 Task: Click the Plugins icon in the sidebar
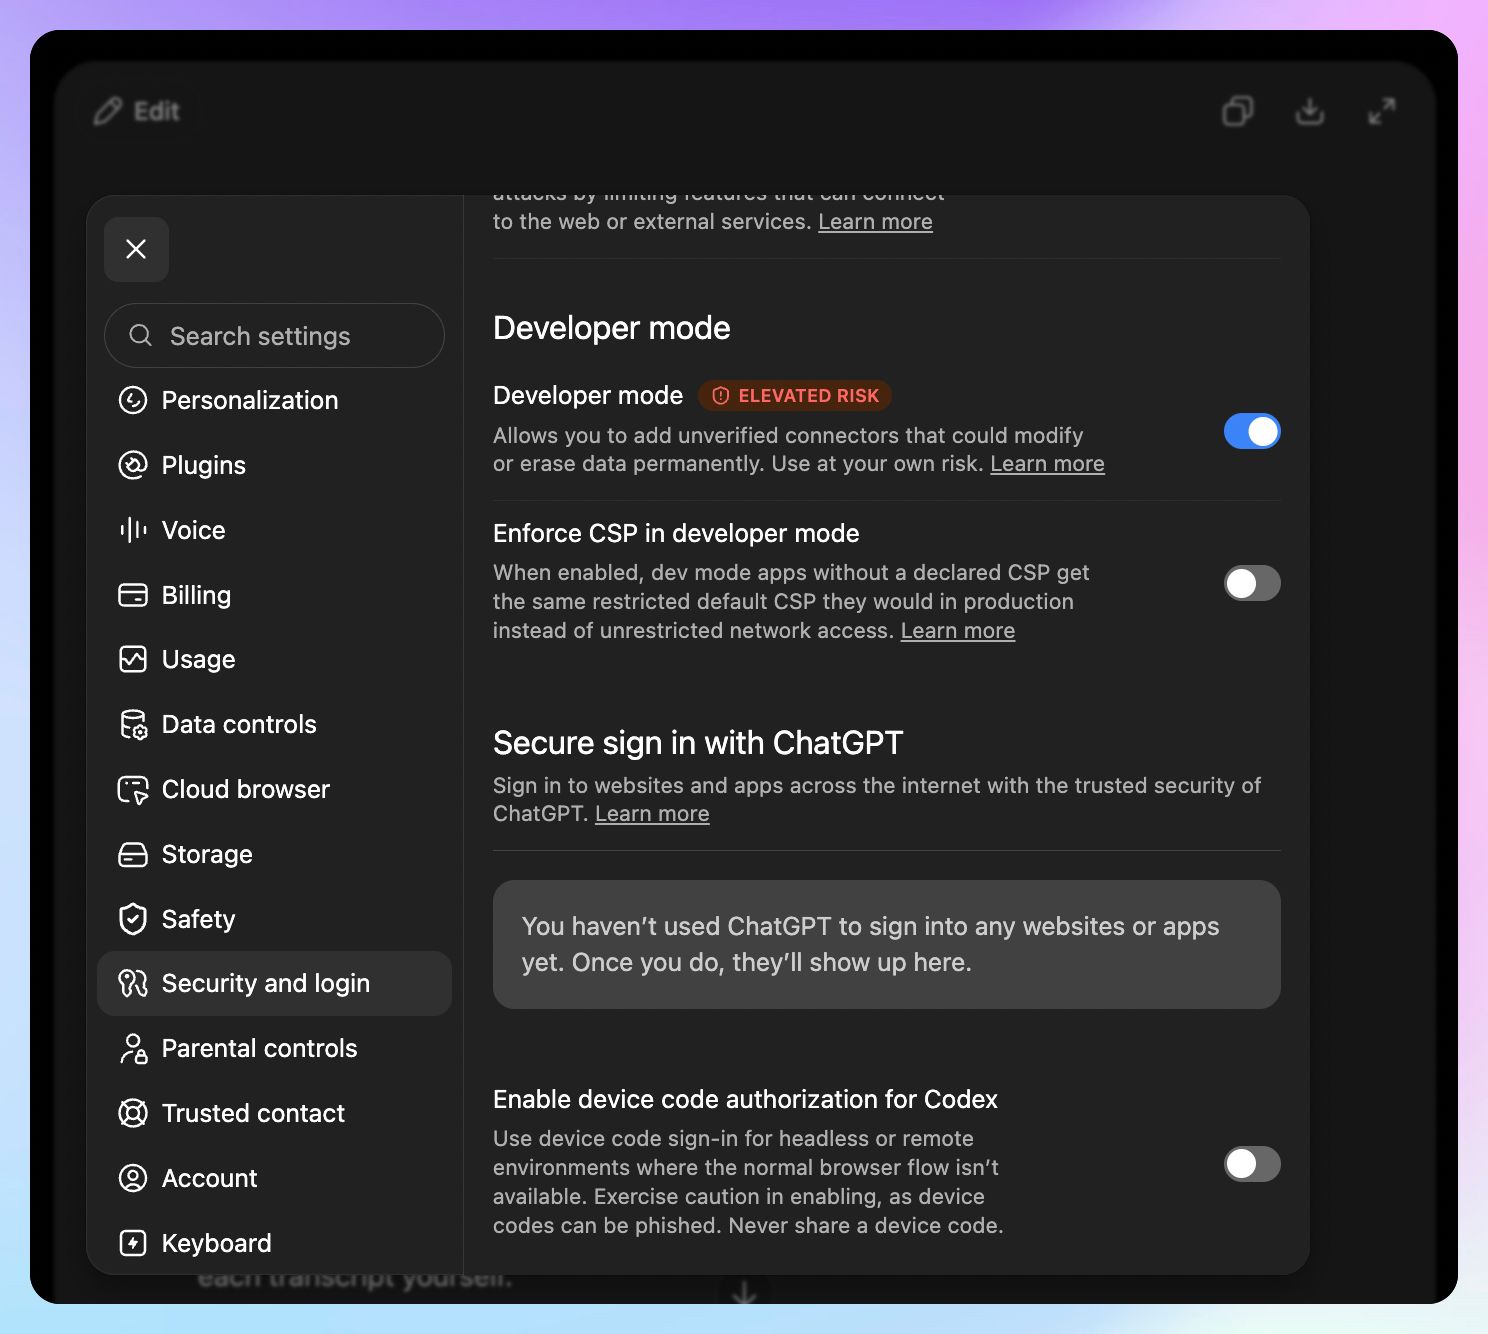pyautogui.click(x=133, y=465)
